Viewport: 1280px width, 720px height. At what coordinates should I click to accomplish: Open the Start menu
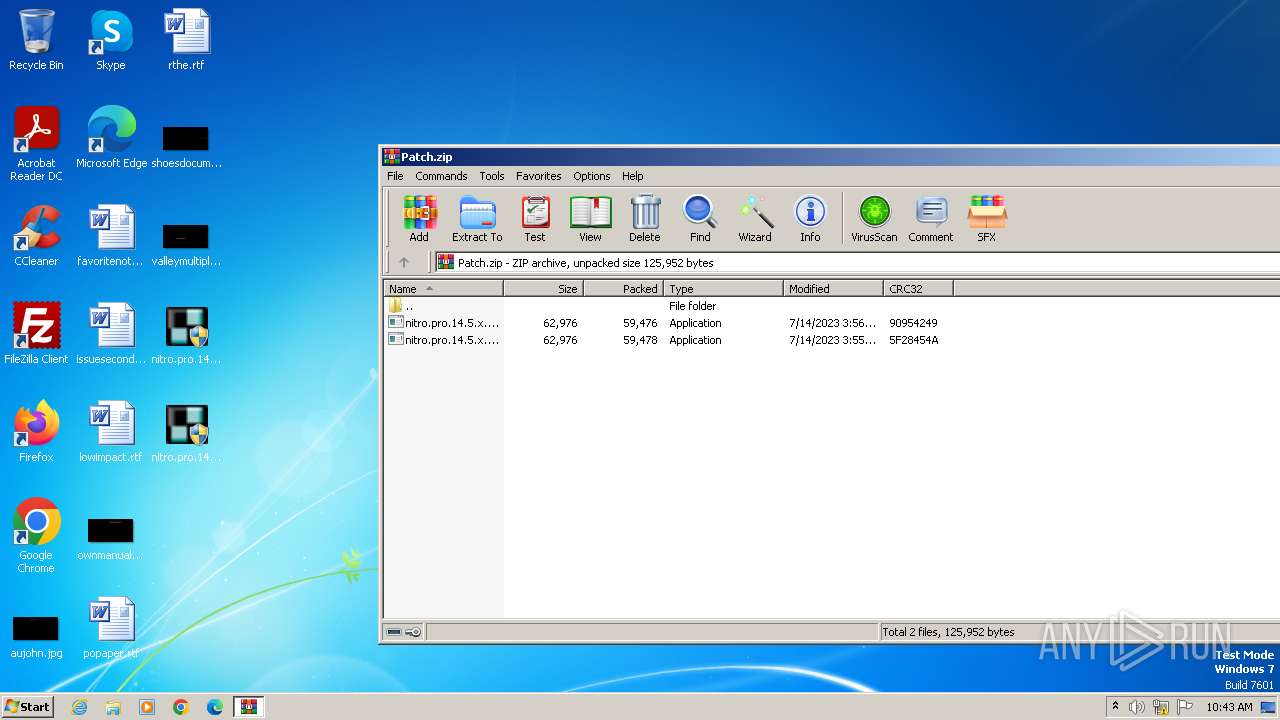point(28,706)
